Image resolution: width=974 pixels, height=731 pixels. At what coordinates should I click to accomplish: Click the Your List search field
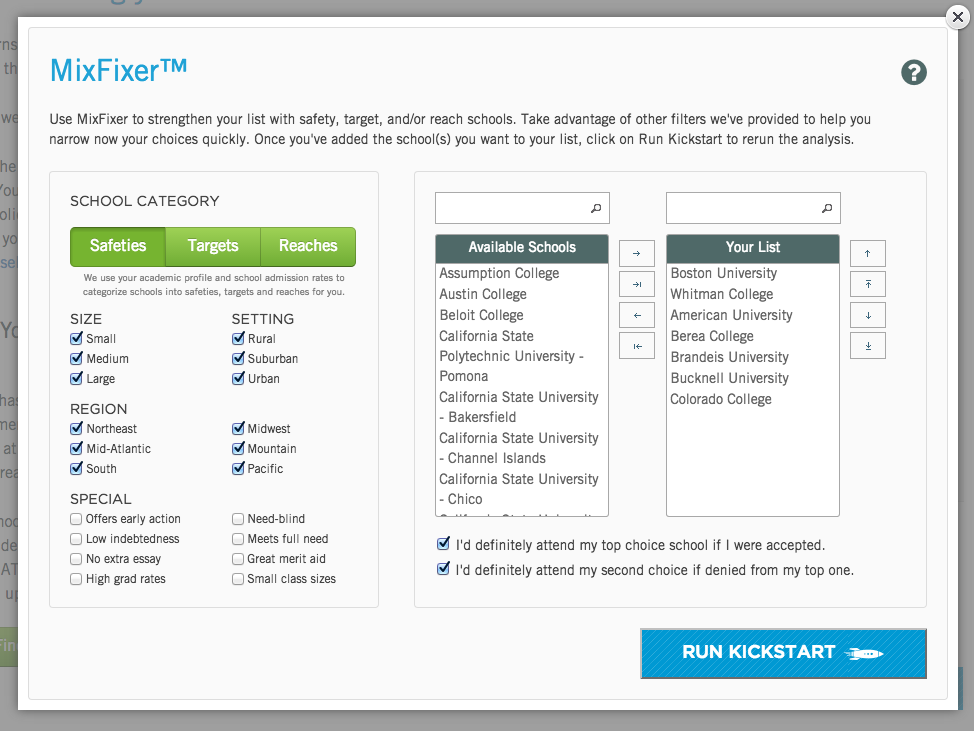coord(753,208)
